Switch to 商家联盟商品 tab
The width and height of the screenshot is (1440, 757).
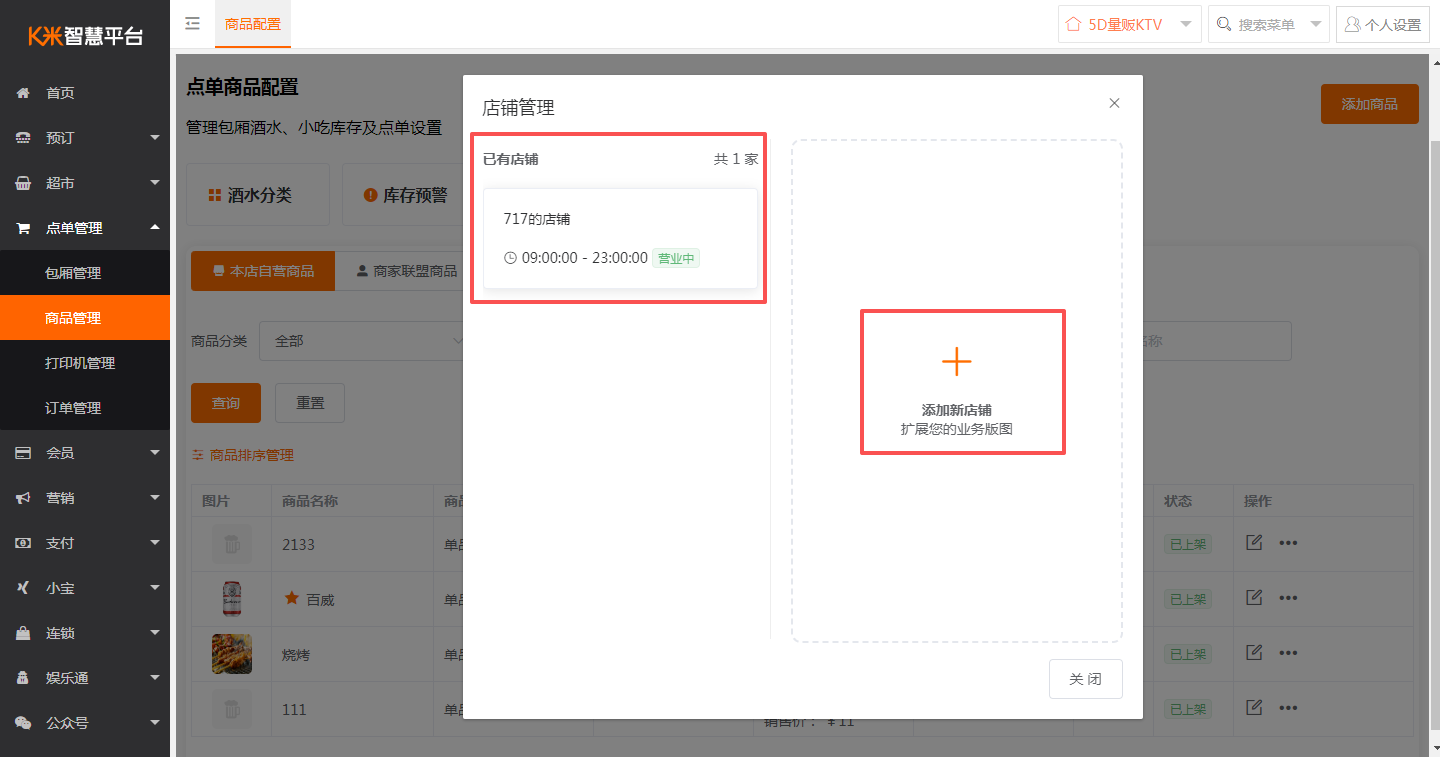(406, 271)
